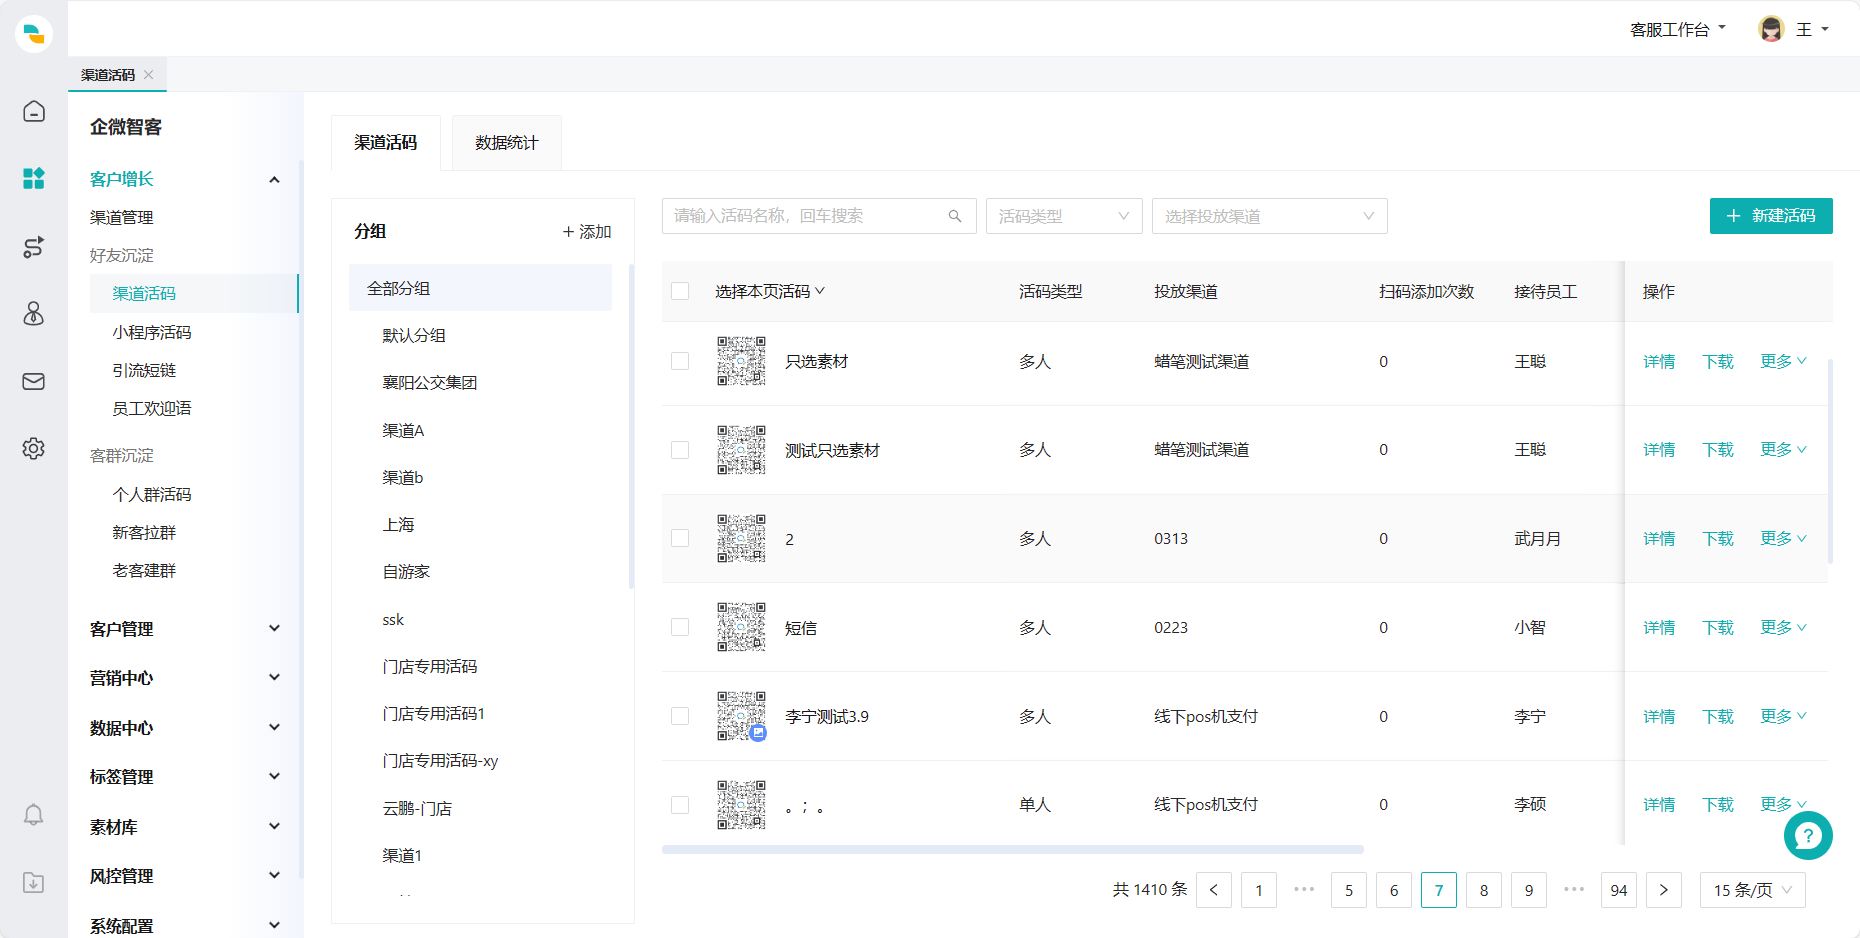1860x938 pixels.
Task: Open the home sidebar icon
Action: click(x=34, y=111)
